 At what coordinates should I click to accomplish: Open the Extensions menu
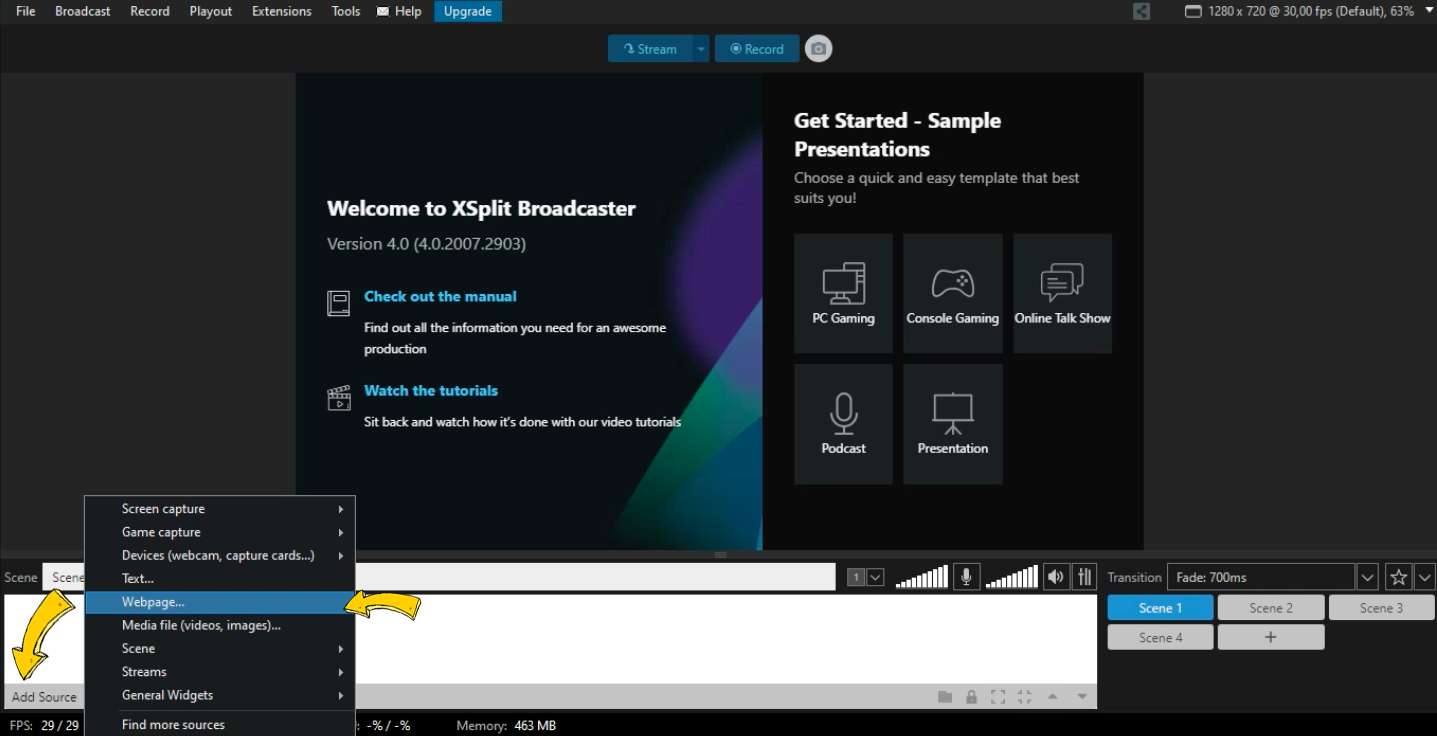click(282, 11)
